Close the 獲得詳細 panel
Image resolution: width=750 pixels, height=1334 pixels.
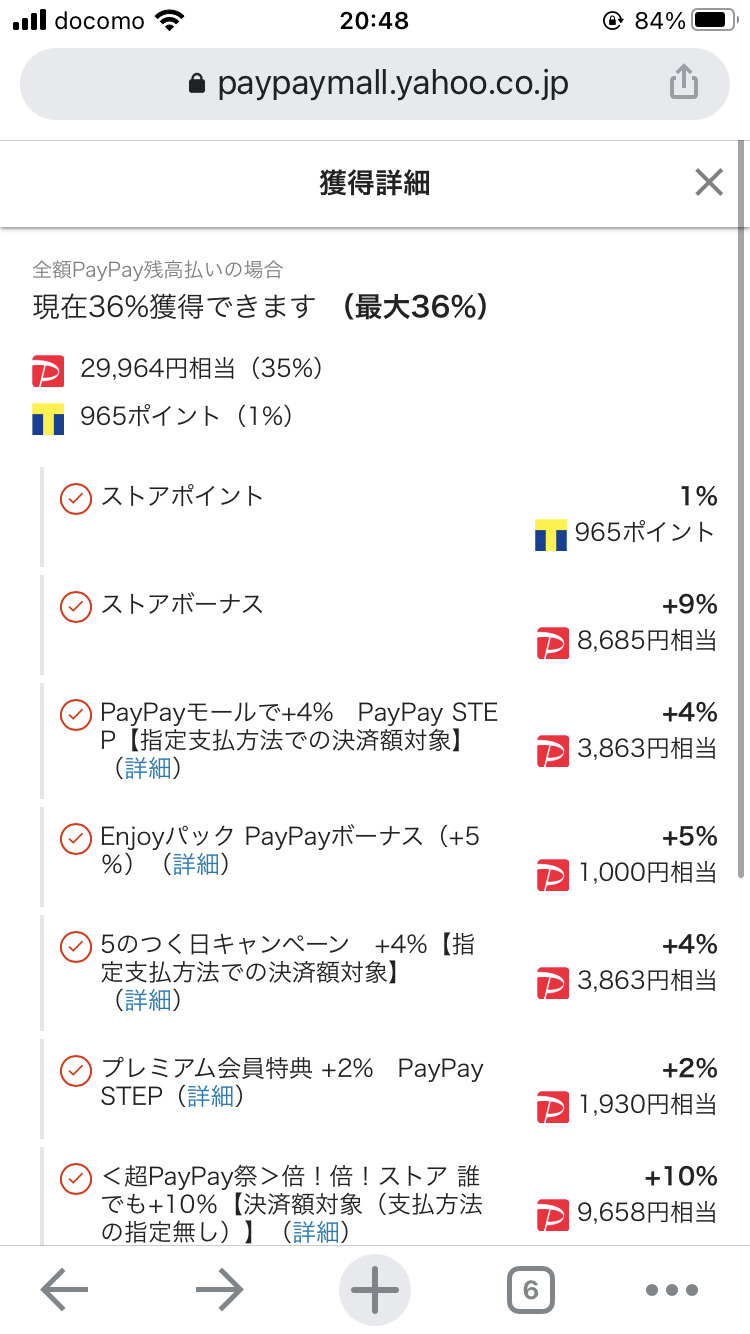(x=708, y=183)
